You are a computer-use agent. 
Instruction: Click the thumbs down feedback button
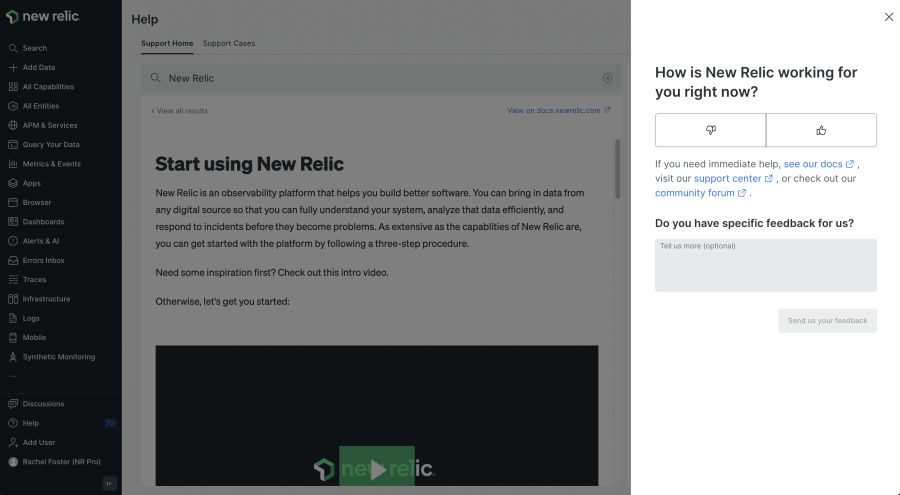tap(710, 130)
